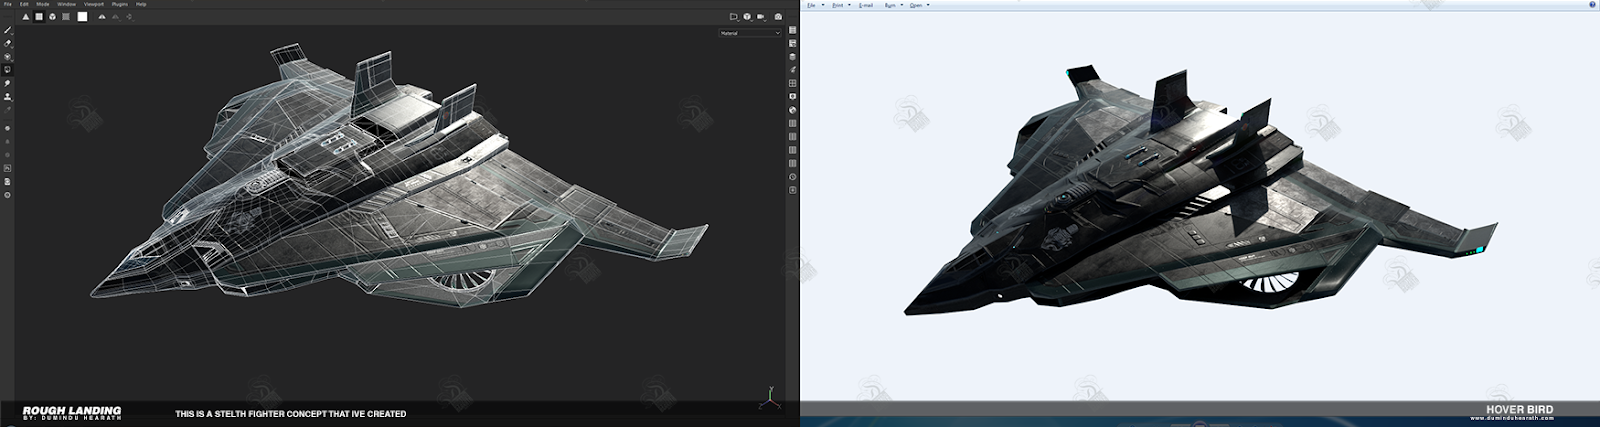The image size is (1600, 427).
Task: Click the document icon in lower left toolbar
Action: coord(8,181)
